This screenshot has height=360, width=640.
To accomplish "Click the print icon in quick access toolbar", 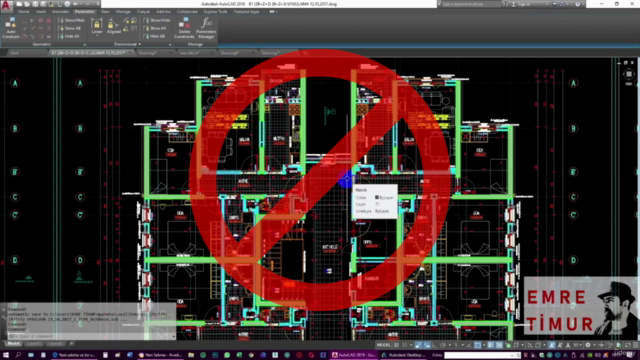I will [x=67, y=4].
